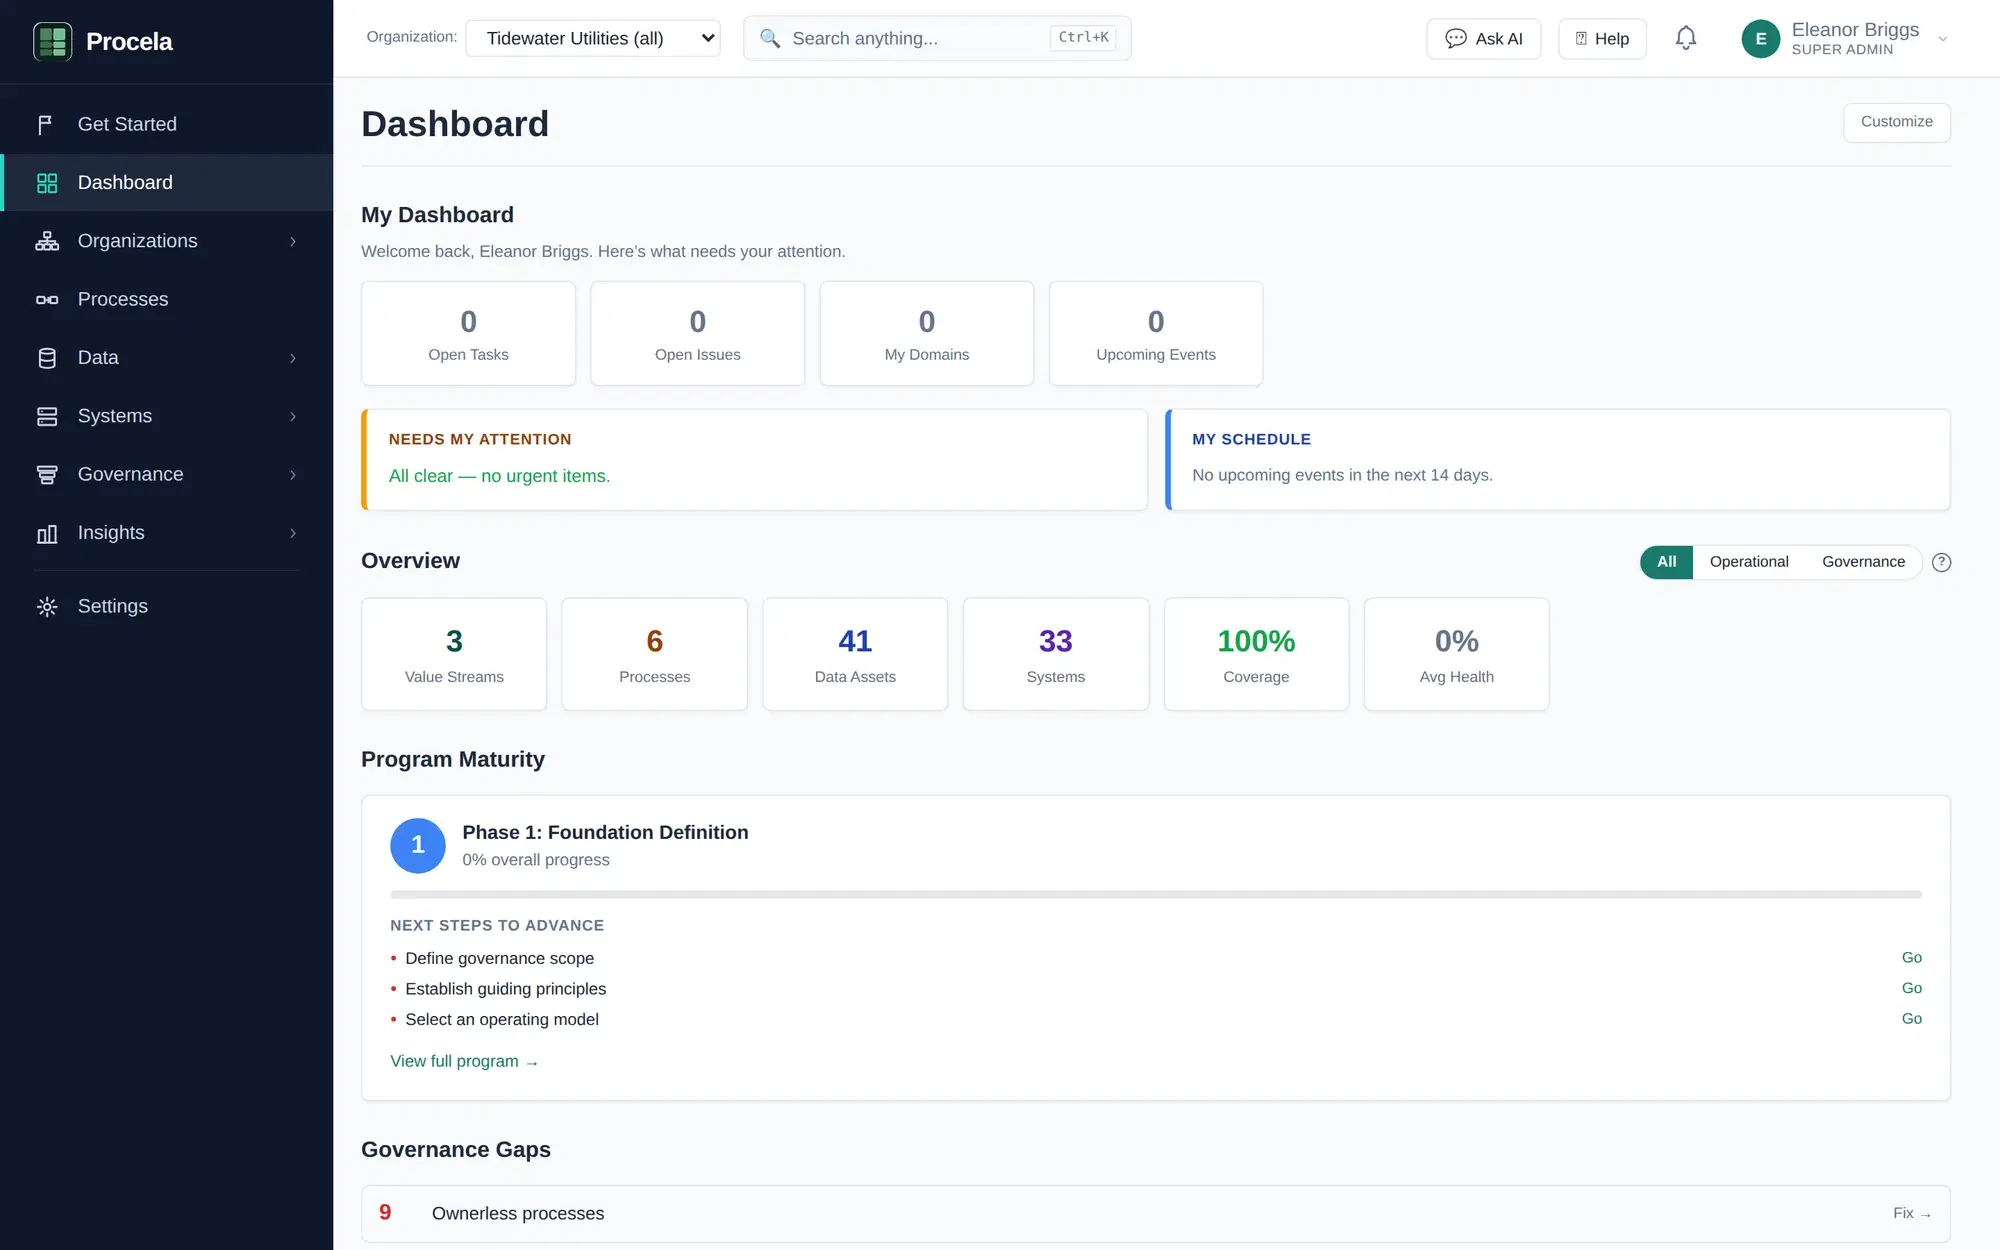Open the Open Tasks card
This screenshot has height=1250, width=2000.
(468, 333)
